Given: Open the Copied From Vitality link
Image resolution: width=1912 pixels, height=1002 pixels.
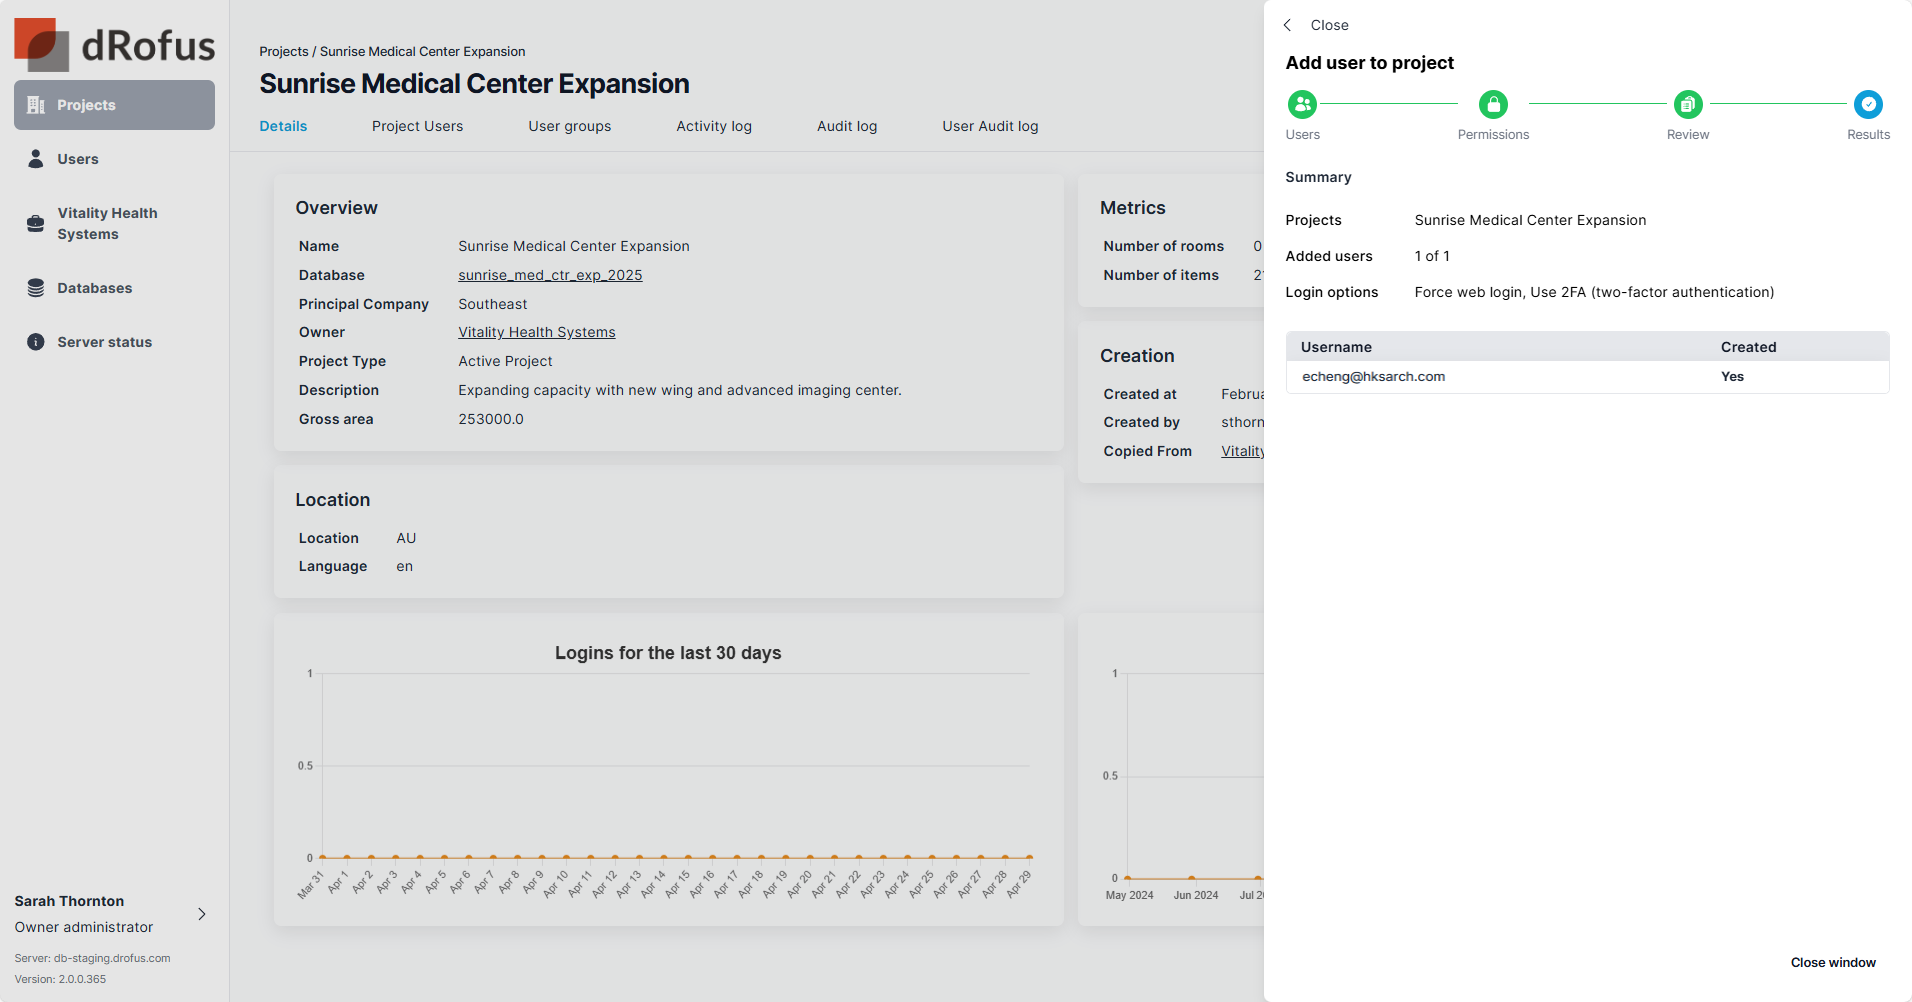Looking at the screenshot, I should [1242, 451].
